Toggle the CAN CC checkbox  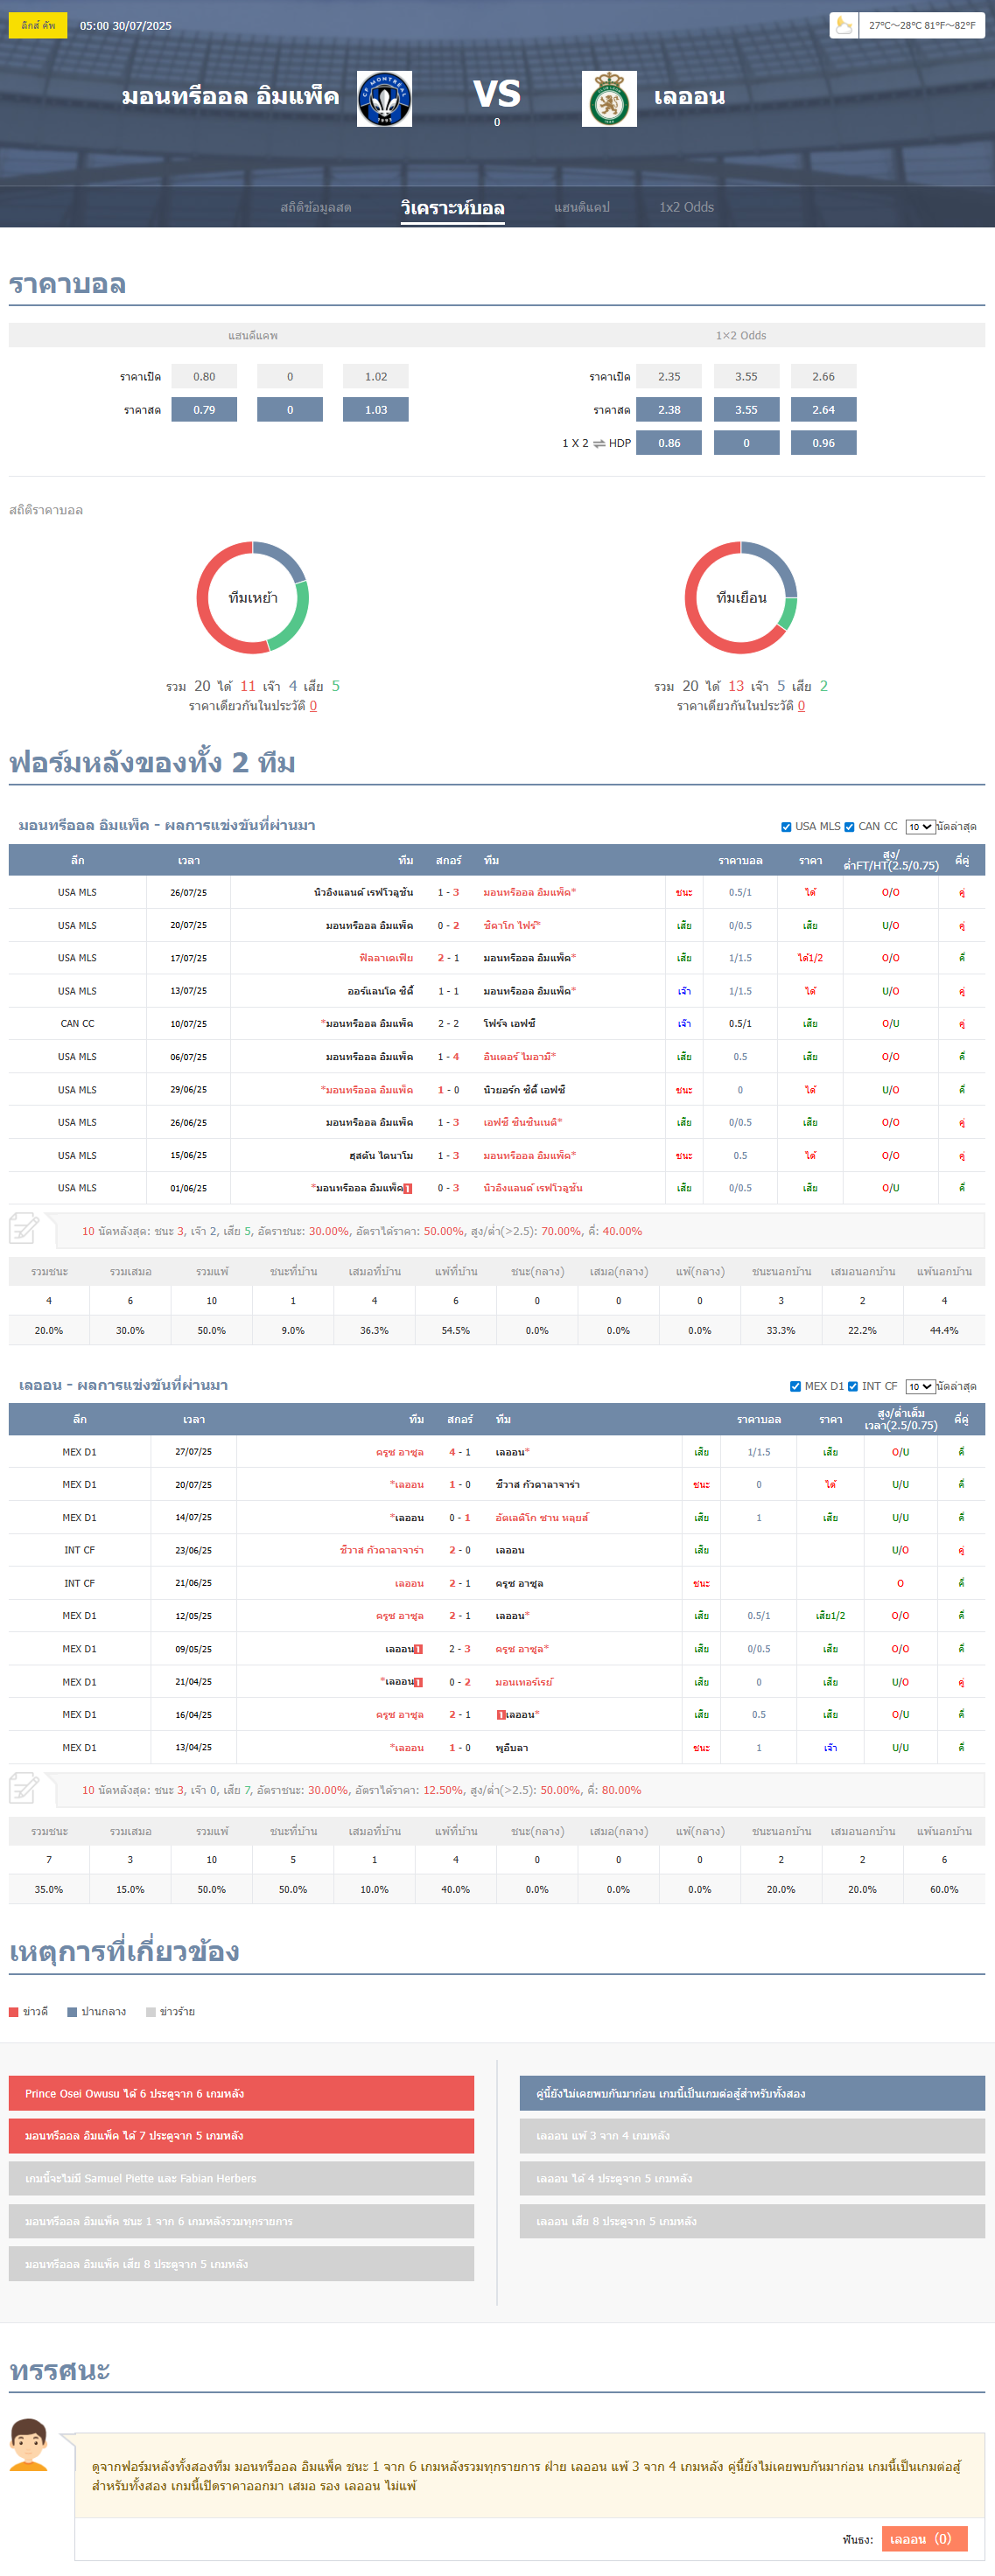pos(849,827)
